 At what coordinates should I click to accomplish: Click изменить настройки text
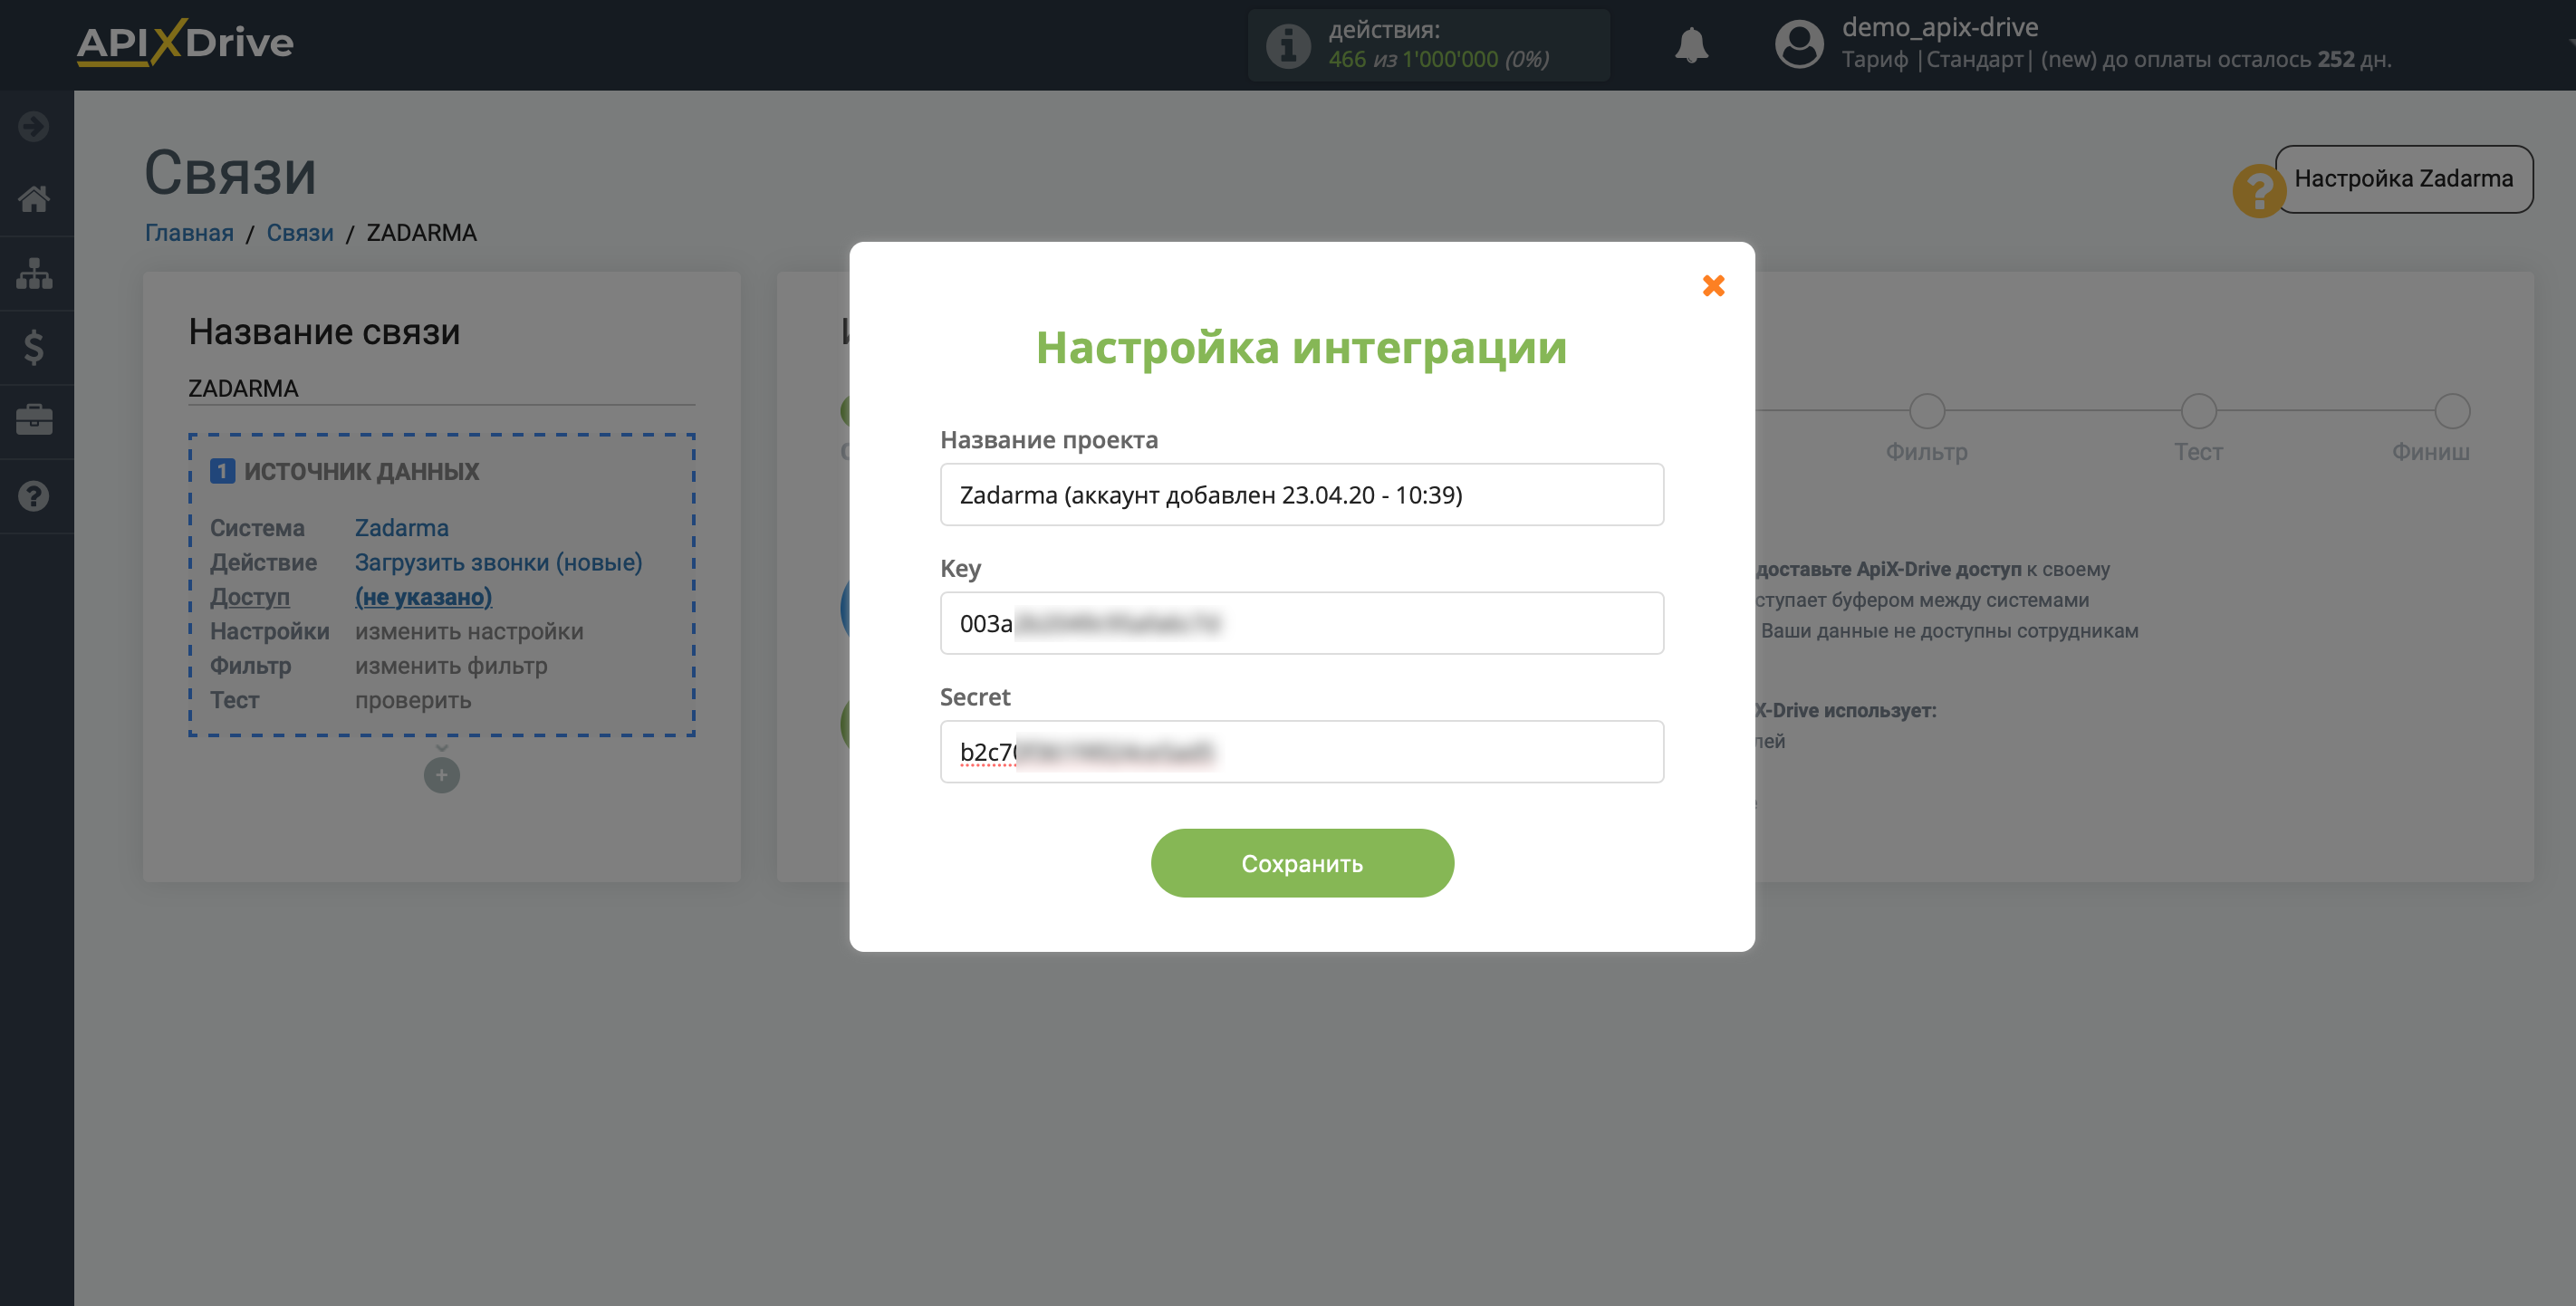(x=469, y=631)
